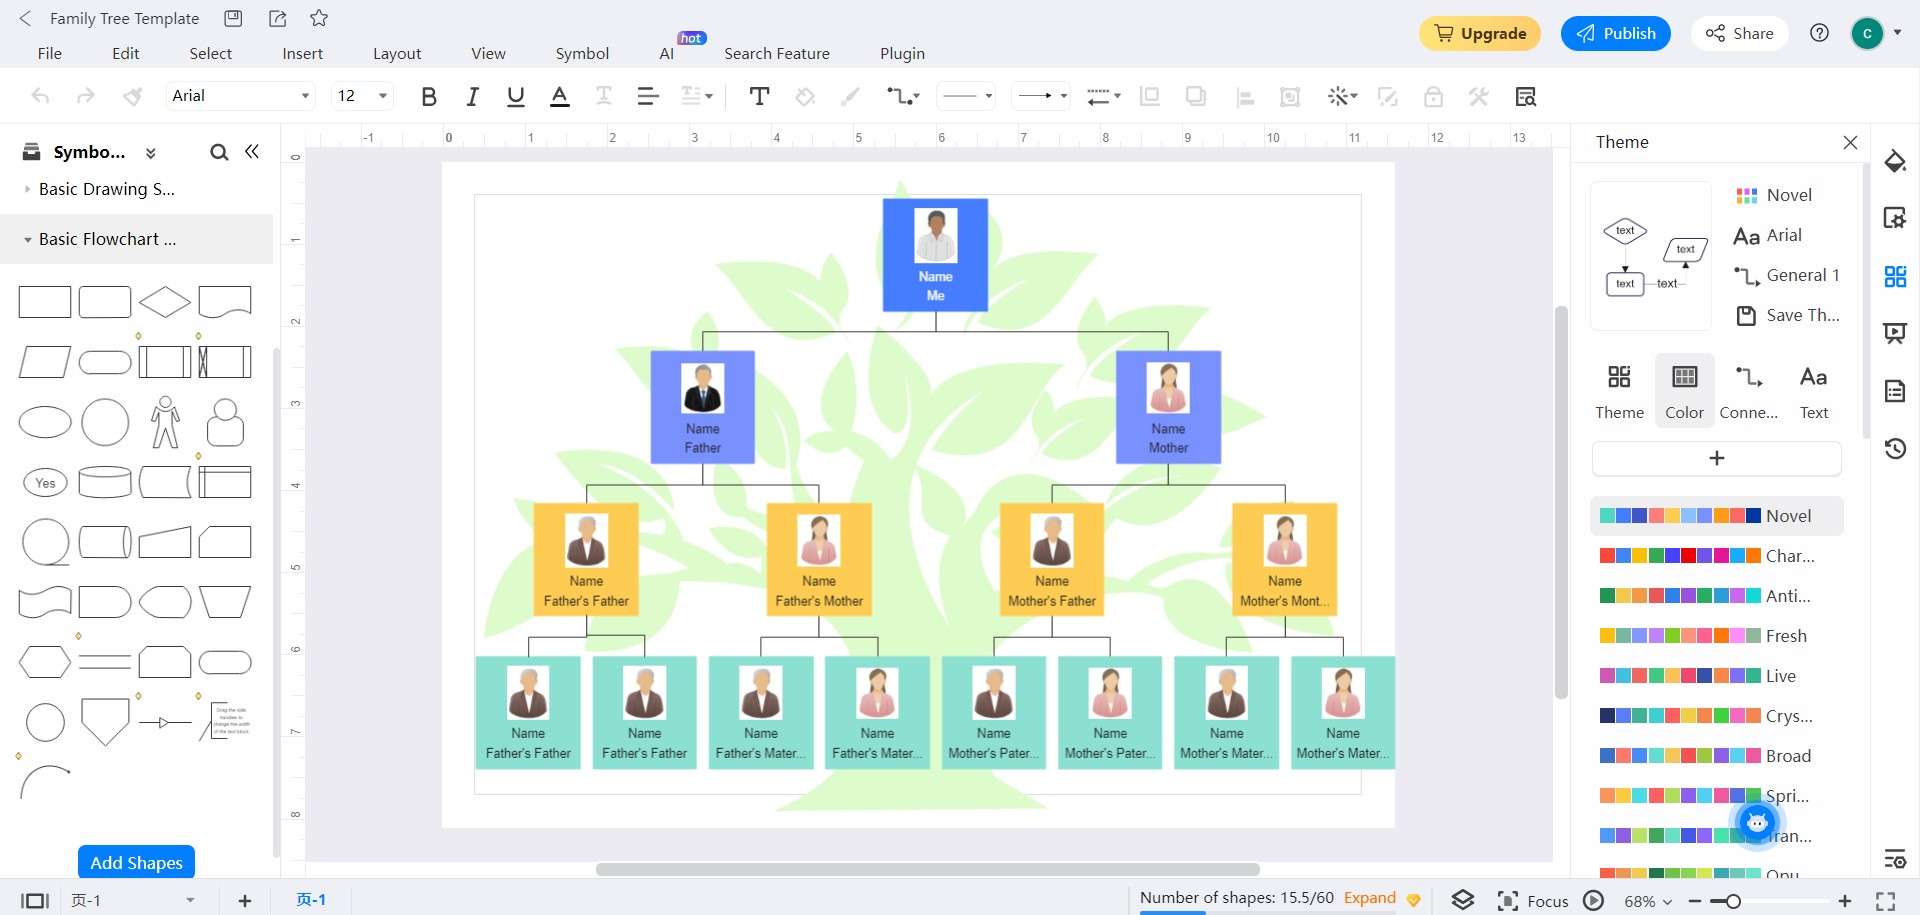The height and width of the screenshot is (915, 1920).
Task: Click the Redo arrow
Action: pyautogui.click(x=86, y=96)
